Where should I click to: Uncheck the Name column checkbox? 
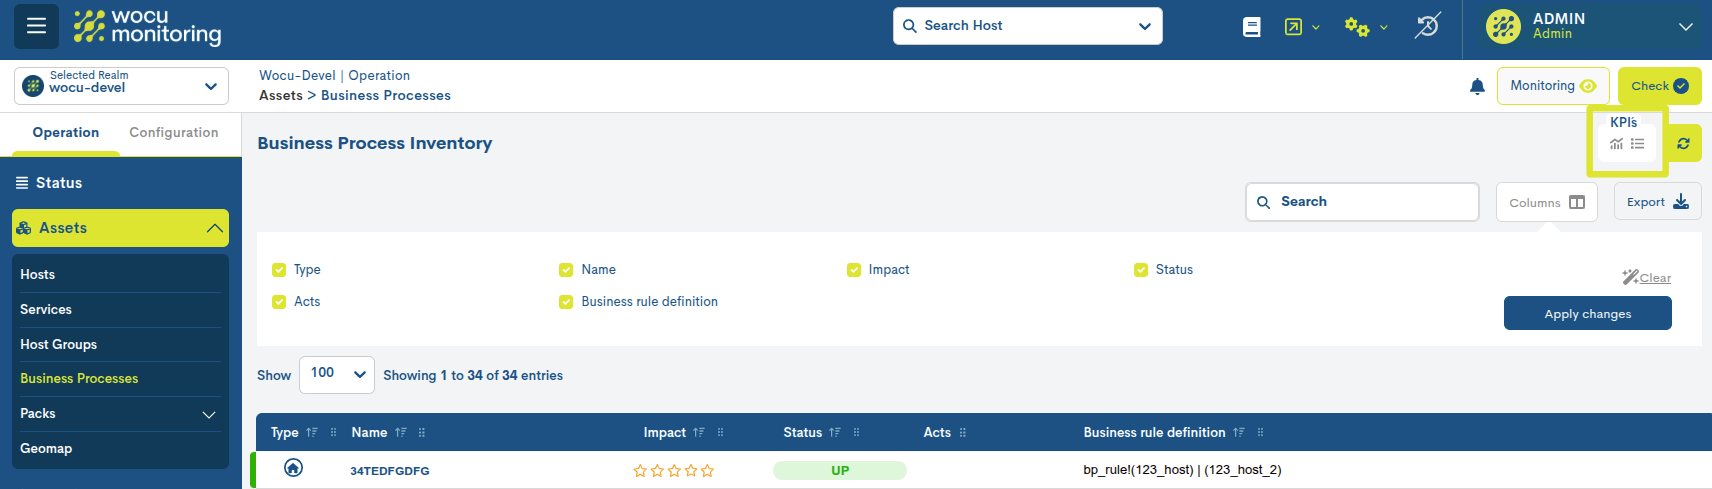pyautogui.click(x=566, y=270)
